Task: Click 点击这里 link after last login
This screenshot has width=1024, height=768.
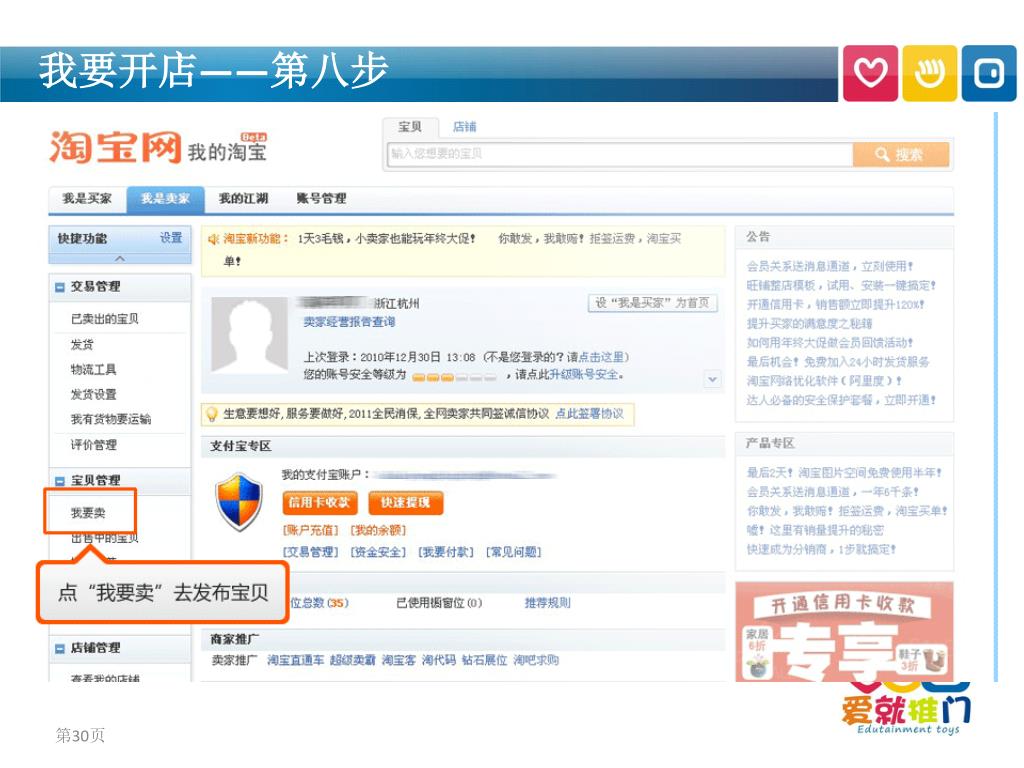Action: pyautogui.click(x=601, y=357)
